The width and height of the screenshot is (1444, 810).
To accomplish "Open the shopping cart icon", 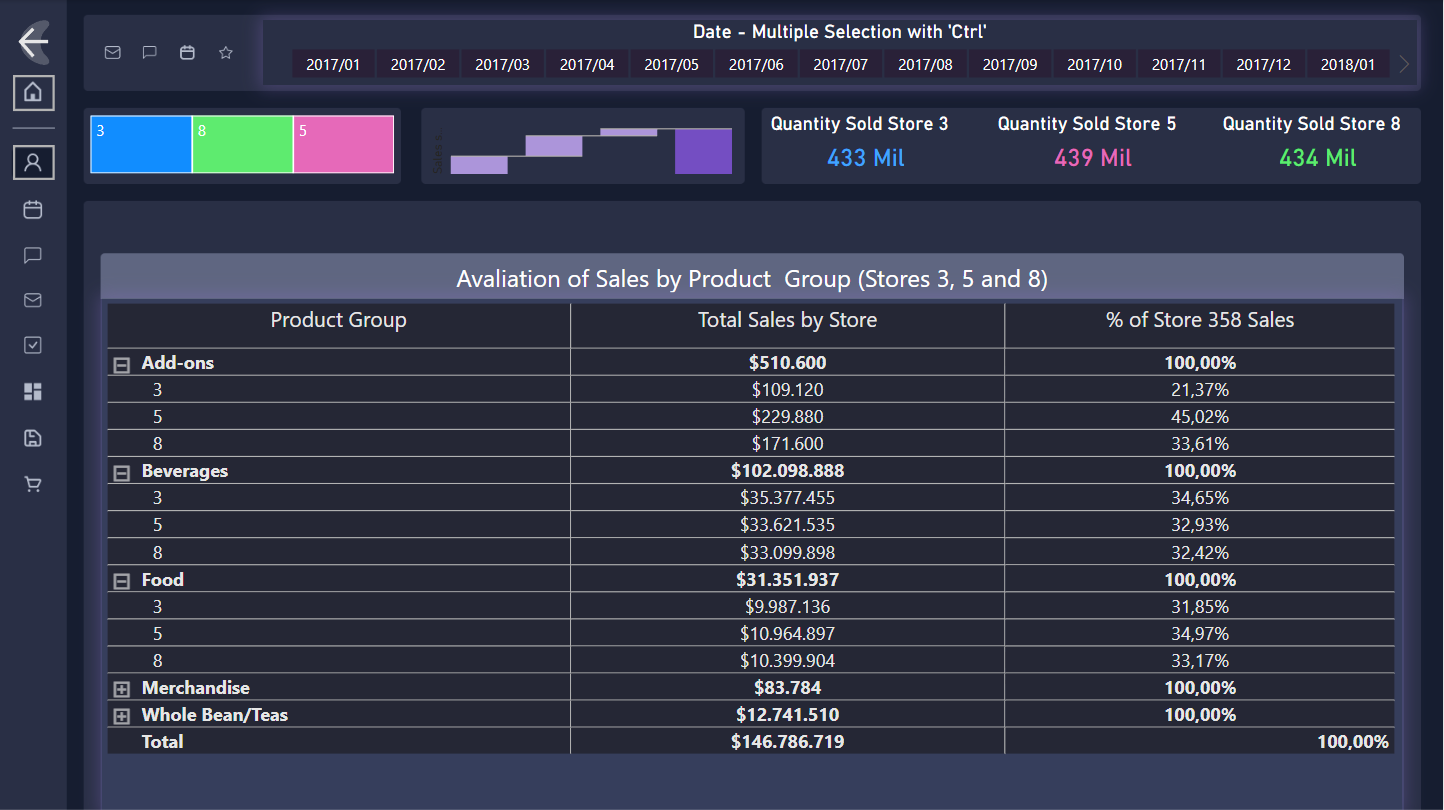I will [33, 484].
